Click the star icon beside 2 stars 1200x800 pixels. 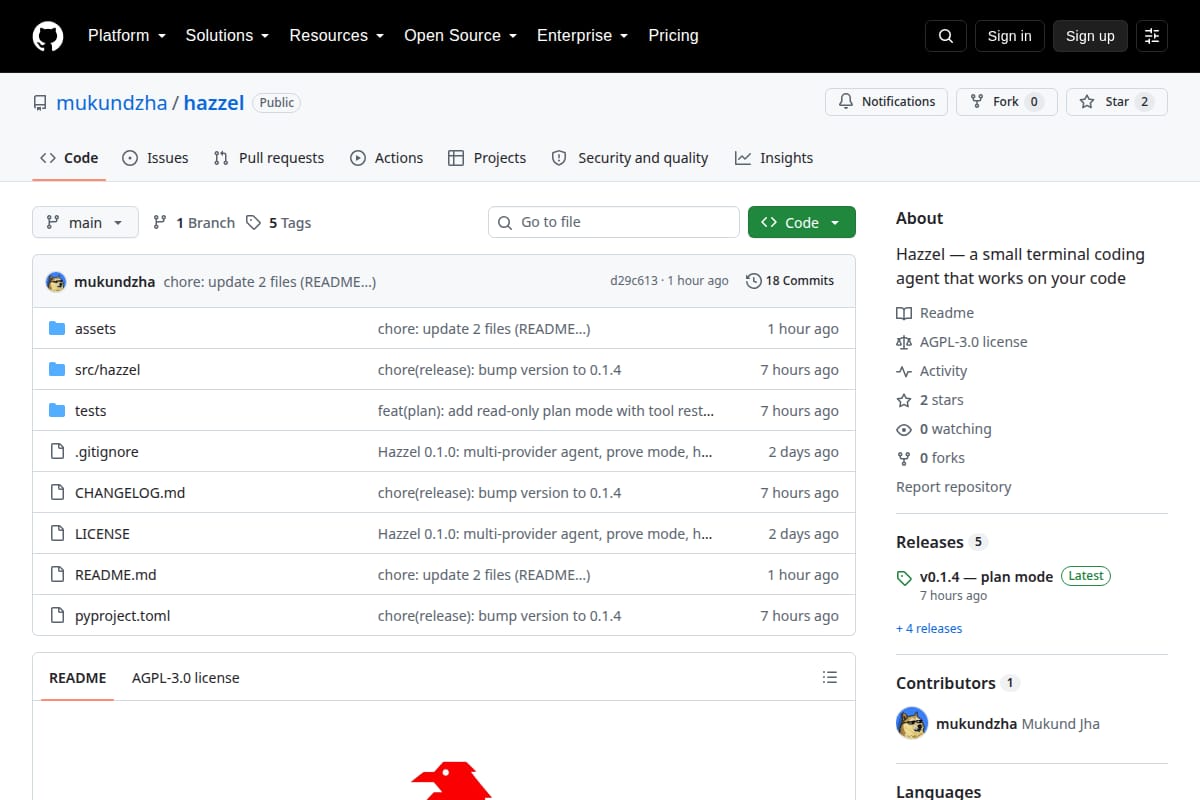pyautogui.click(x=904, y=400)
